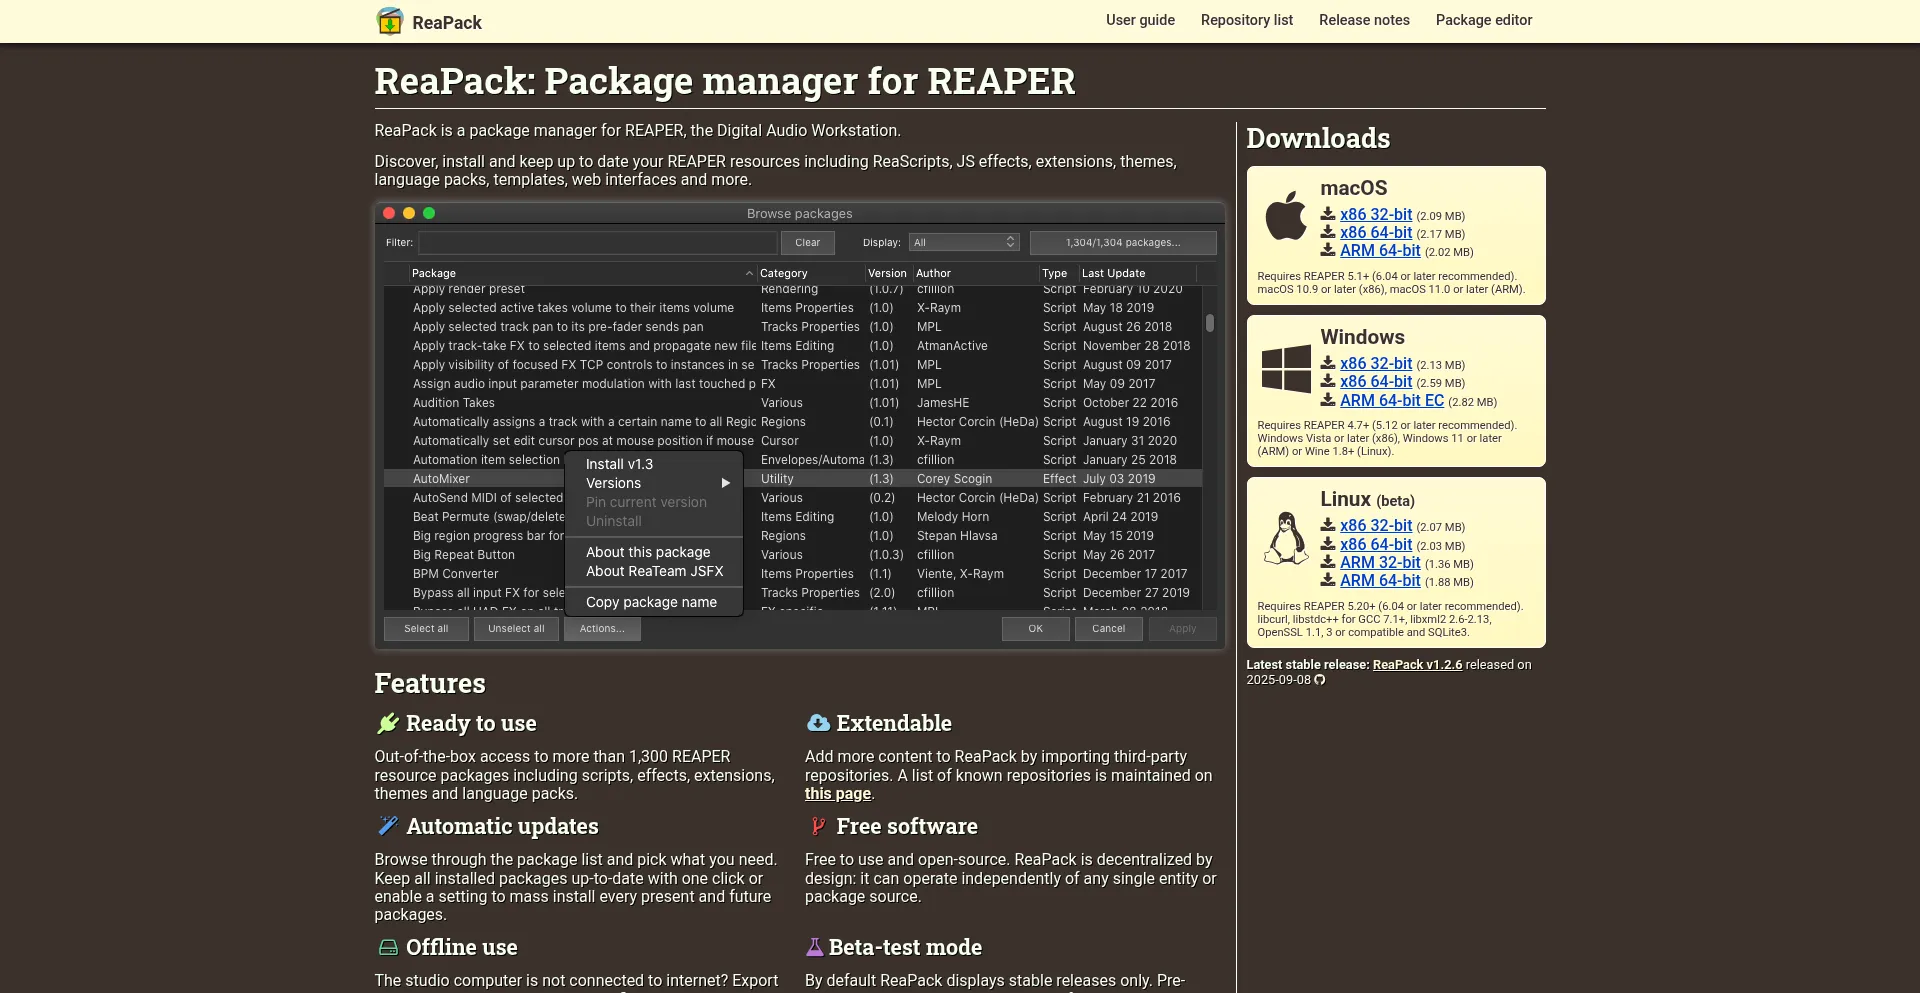Click the Linux Tux penguin icon
This screenshot has height=993, width=1920.
(1285, 539)
